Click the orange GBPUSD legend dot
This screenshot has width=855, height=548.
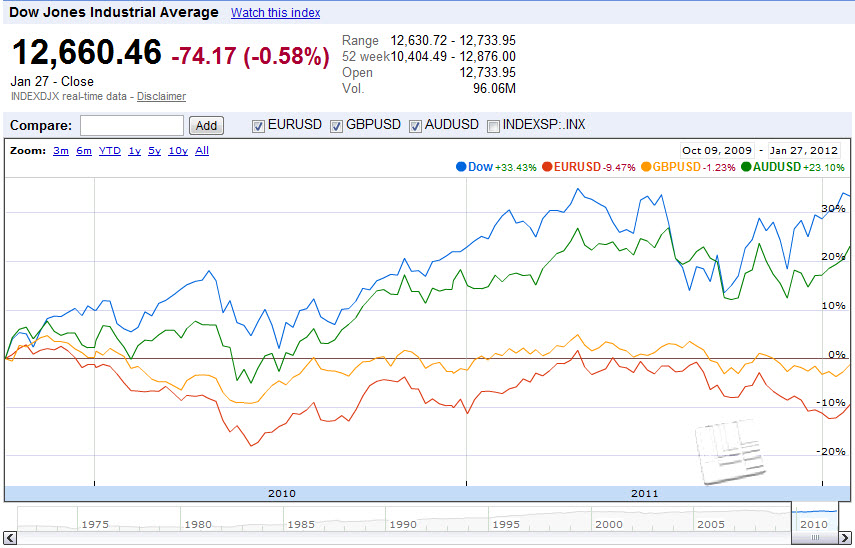point(647,167)
